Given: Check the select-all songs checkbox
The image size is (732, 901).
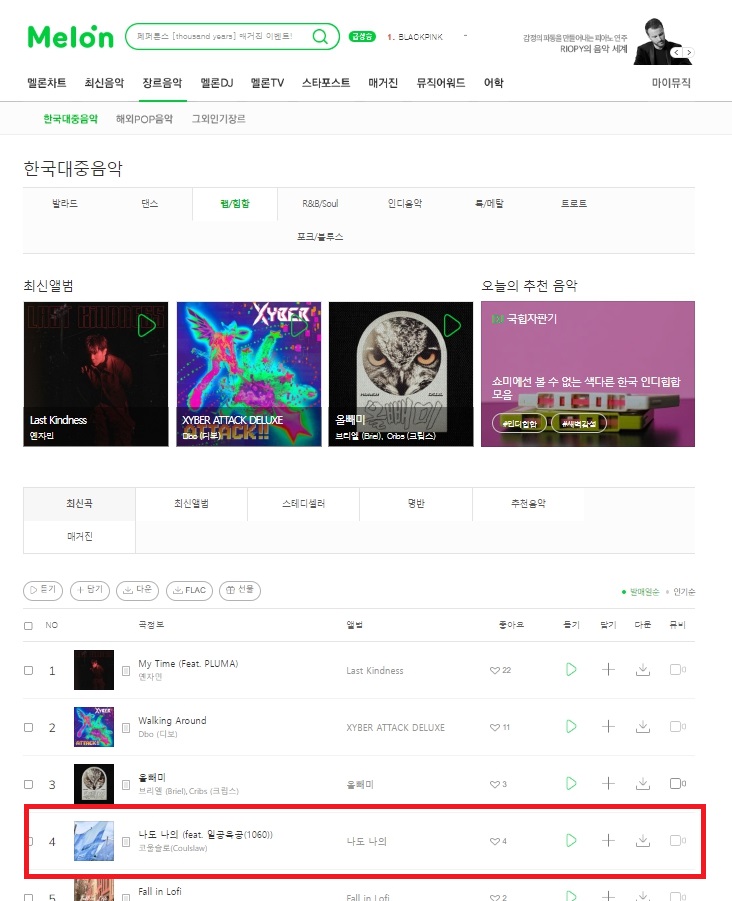Looking at the screenshot, I should pyautogui.click(x=28, y=626).
